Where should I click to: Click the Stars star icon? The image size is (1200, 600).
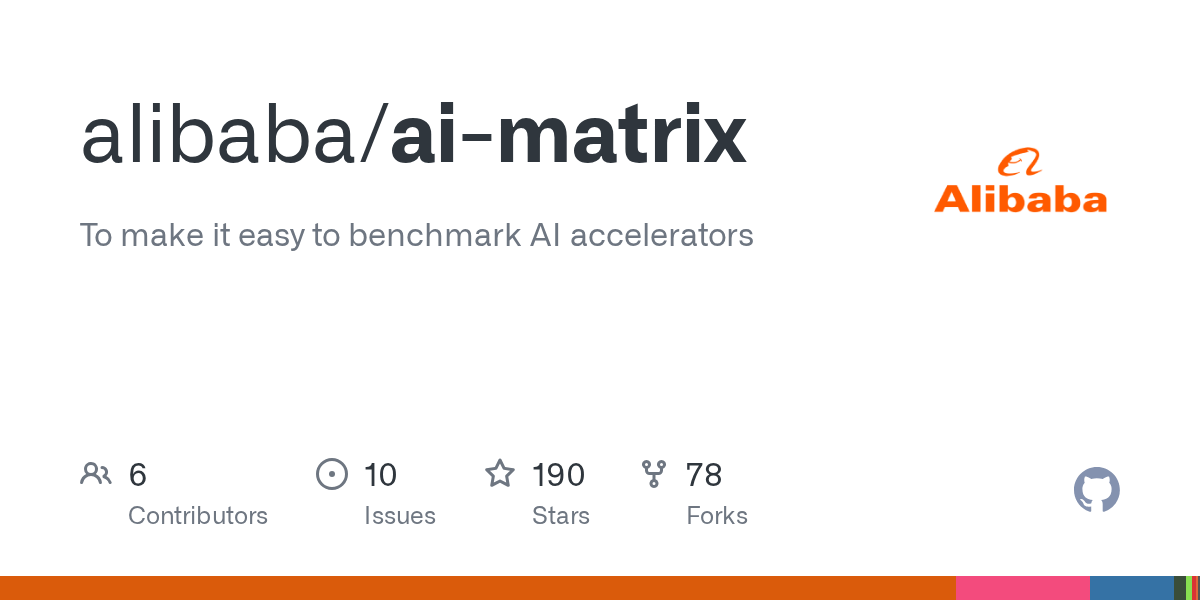coord(499,474)
